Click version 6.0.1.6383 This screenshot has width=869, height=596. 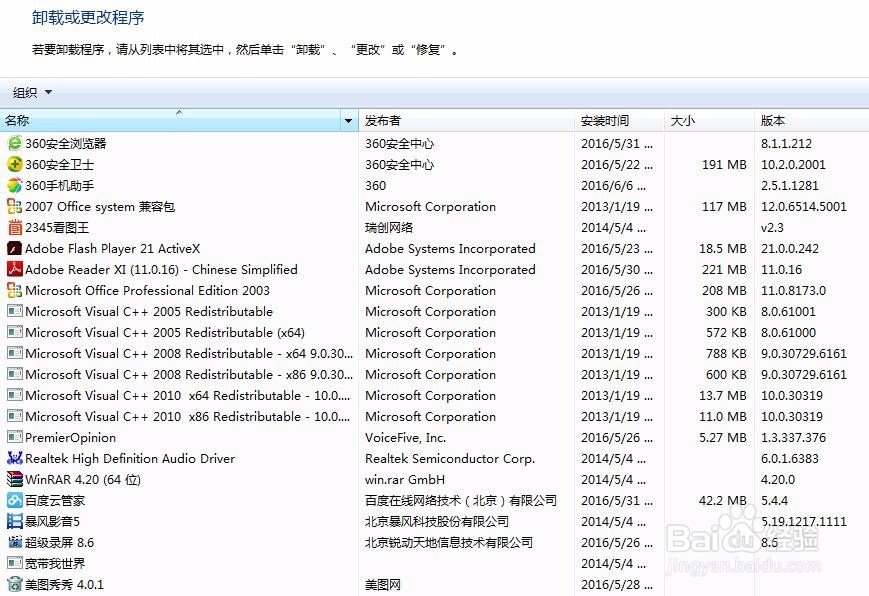point(790,459)
